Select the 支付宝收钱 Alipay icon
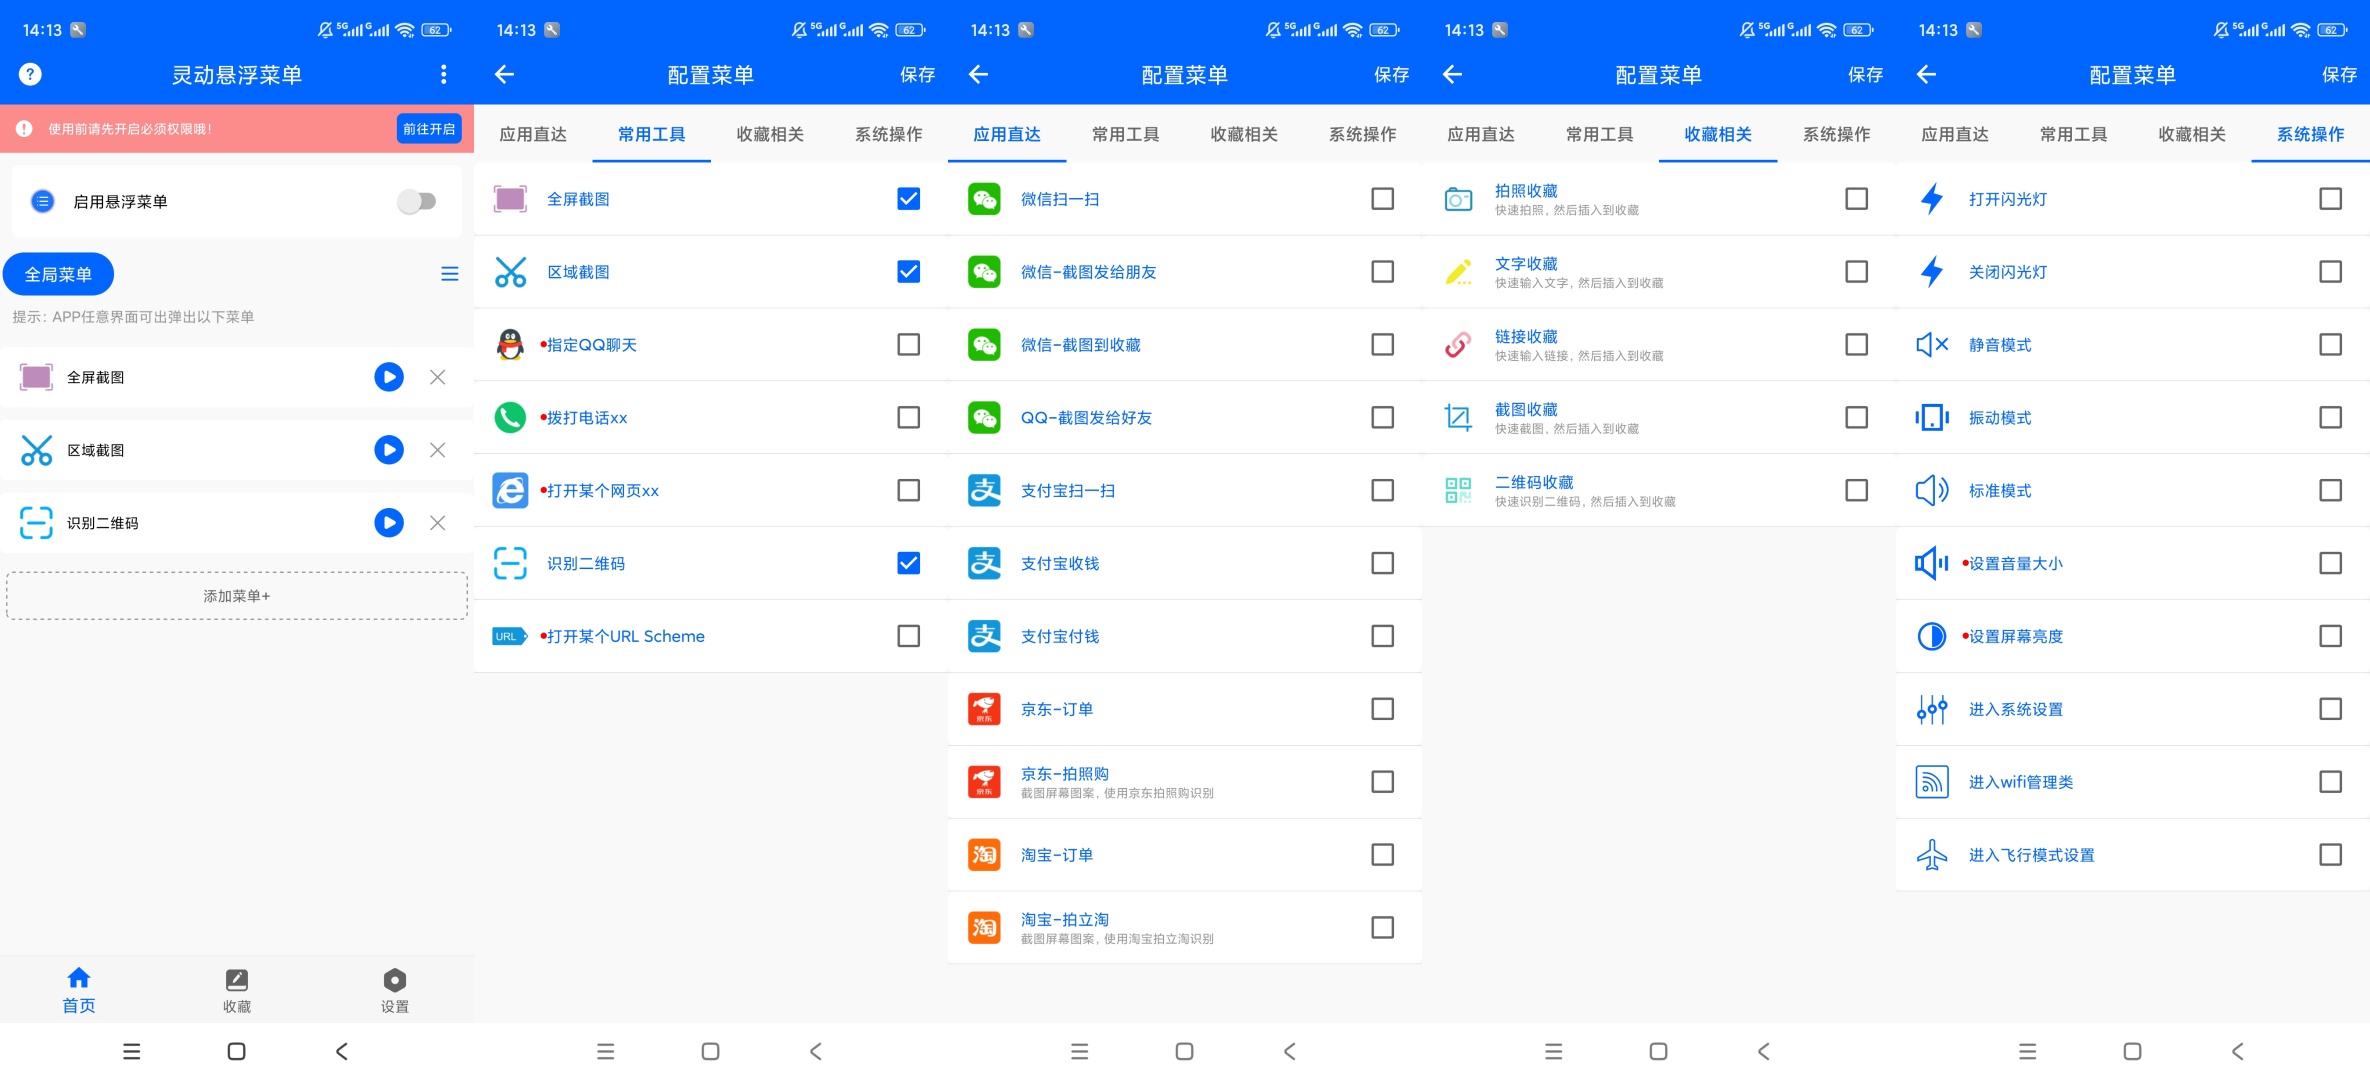 point(984,563)
